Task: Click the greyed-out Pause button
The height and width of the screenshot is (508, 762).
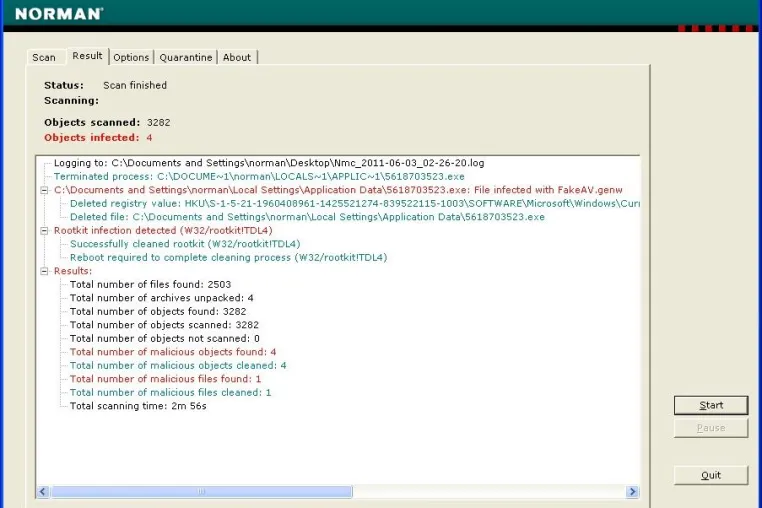Action: (x=710, y=428)
